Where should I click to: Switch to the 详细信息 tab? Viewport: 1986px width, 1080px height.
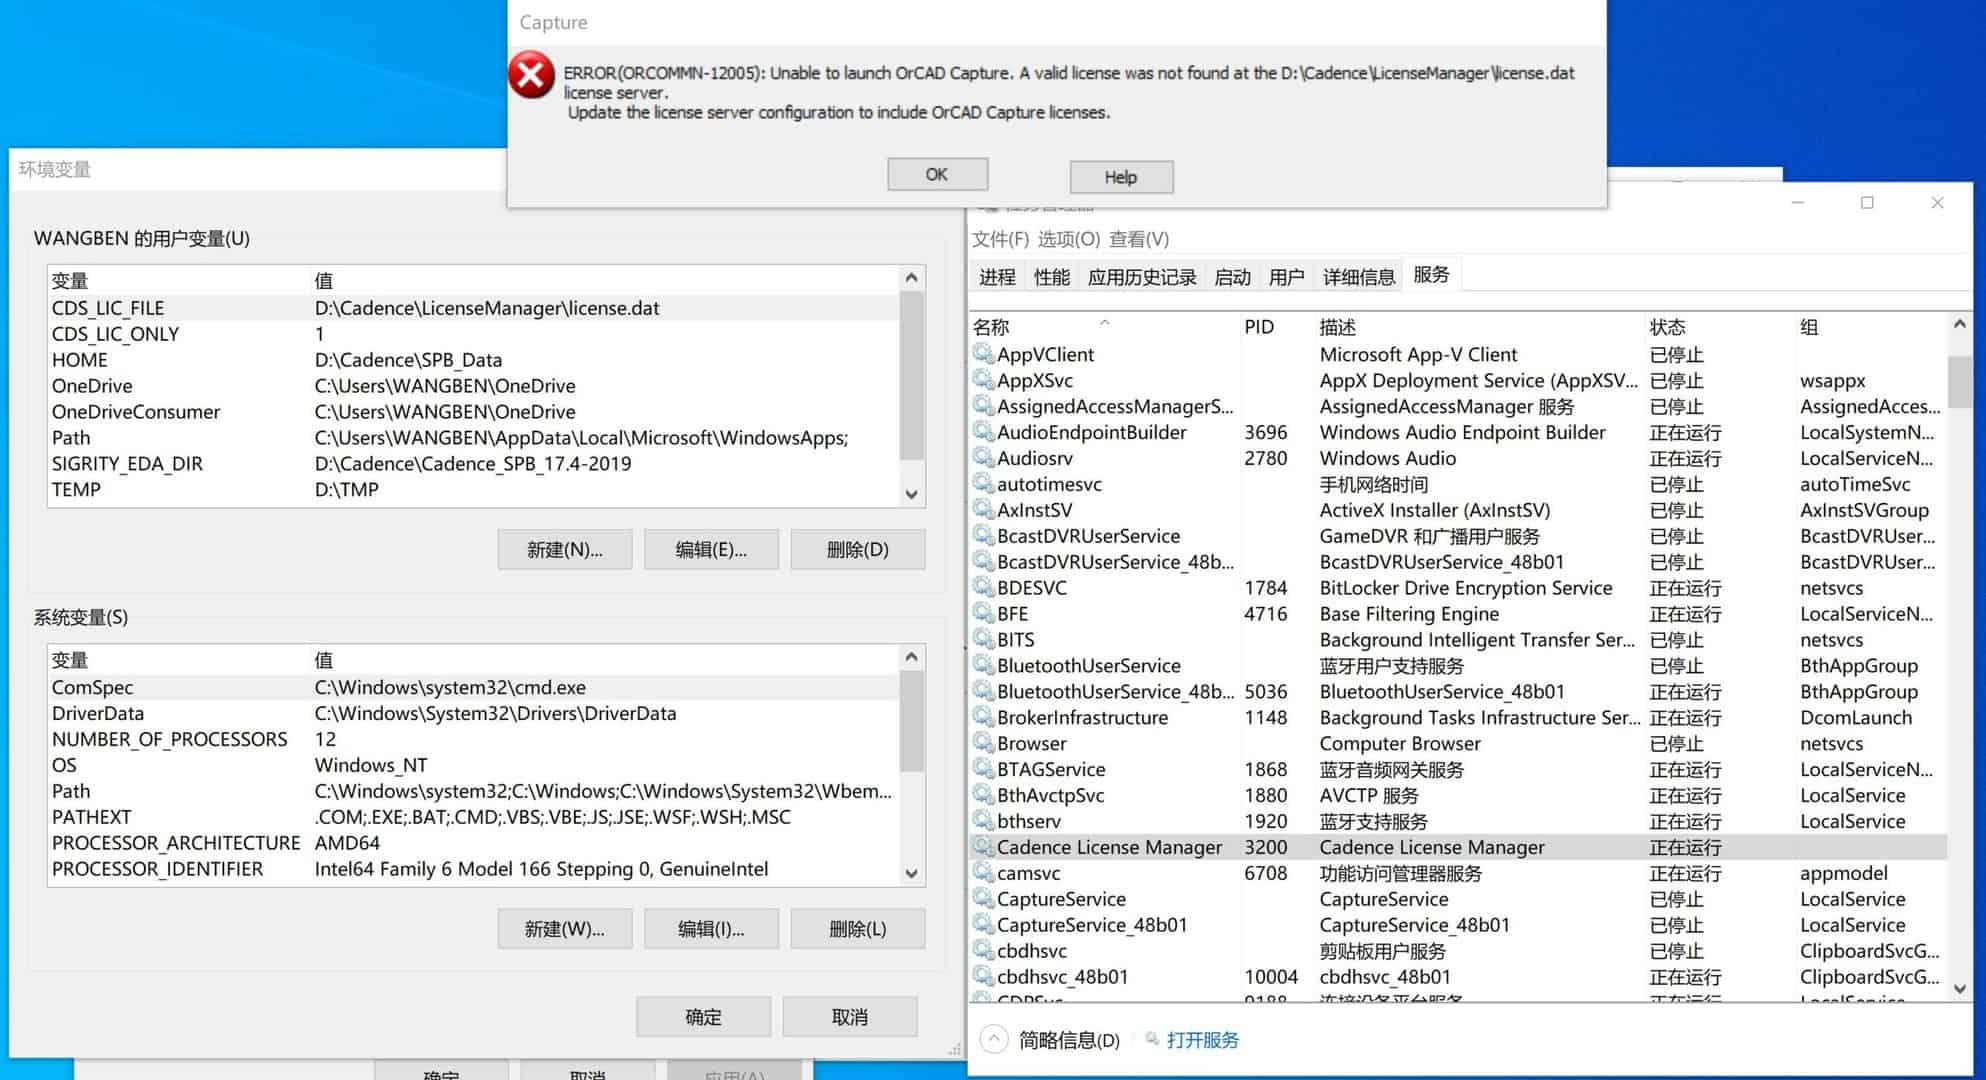[x=1359, y=277]
